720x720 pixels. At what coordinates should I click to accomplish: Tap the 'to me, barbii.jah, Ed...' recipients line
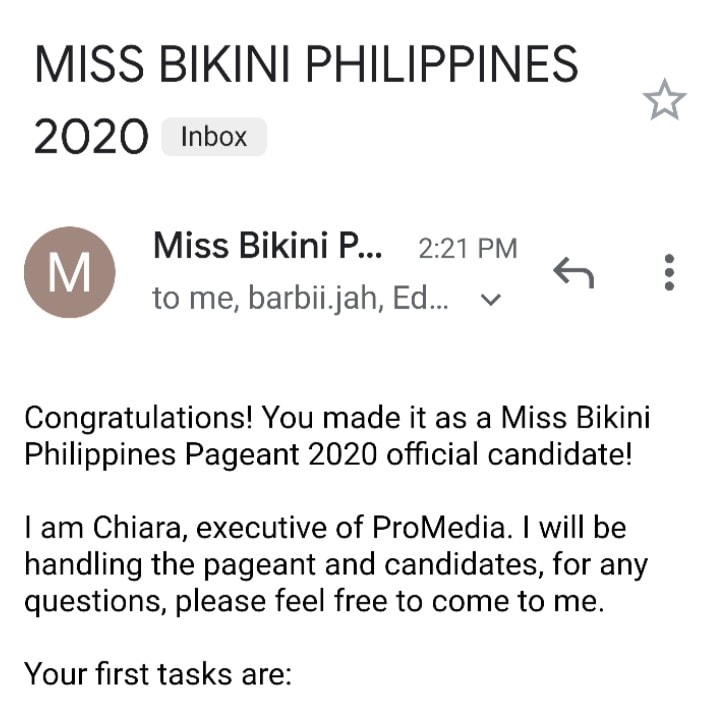[300, 298]
